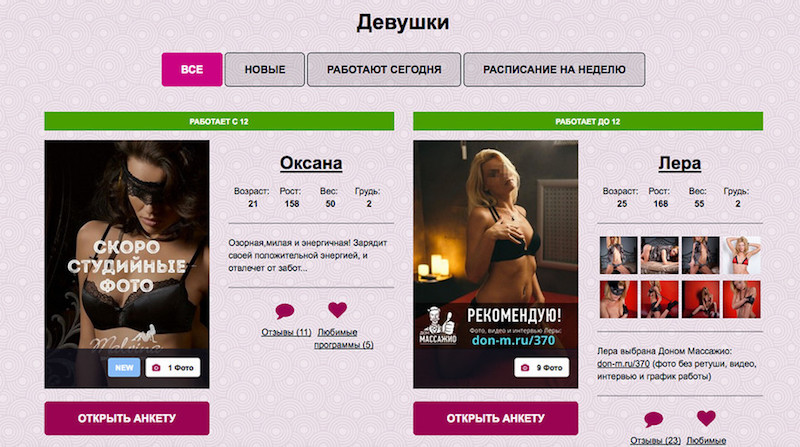Open the Лера profile name link
Screen dimensions: 800x447
click(680, 163)
